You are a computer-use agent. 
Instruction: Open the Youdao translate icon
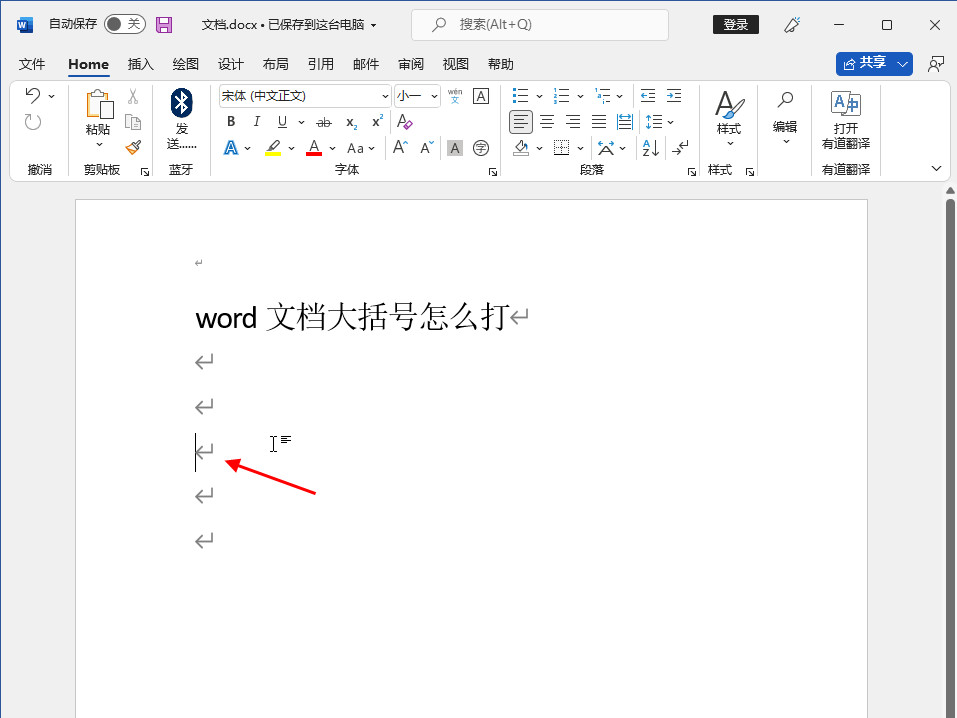tap(845, 104)
